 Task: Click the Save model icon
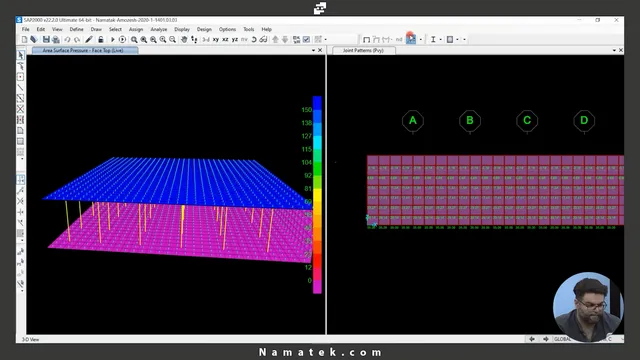(x=46, y=40)
